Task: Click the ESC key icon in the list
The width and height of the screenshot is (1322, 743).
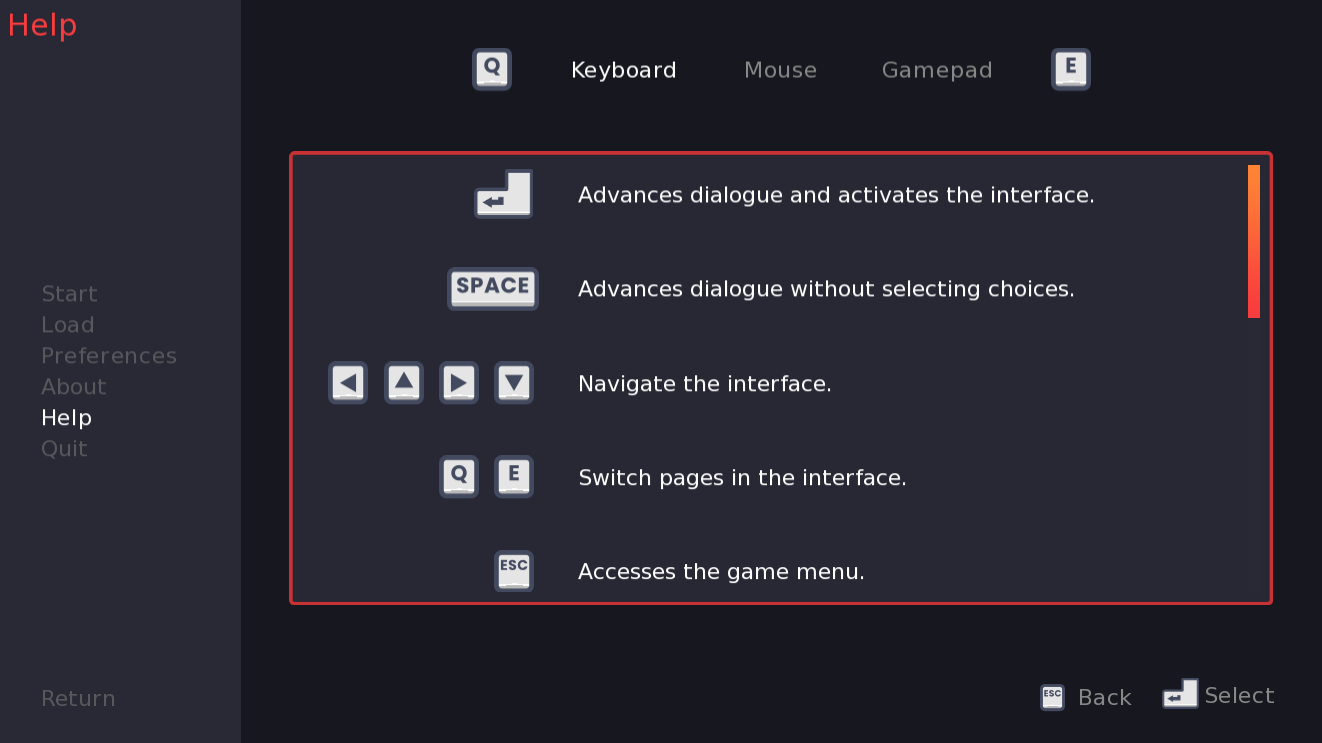Action: 513,571
